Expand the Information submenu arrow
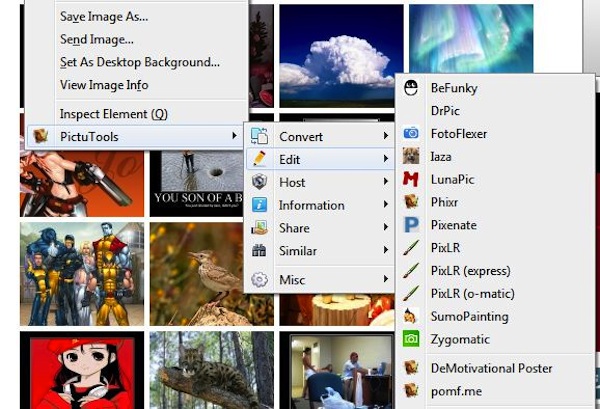This screenshot has width=600, height=409. point(386,204)
